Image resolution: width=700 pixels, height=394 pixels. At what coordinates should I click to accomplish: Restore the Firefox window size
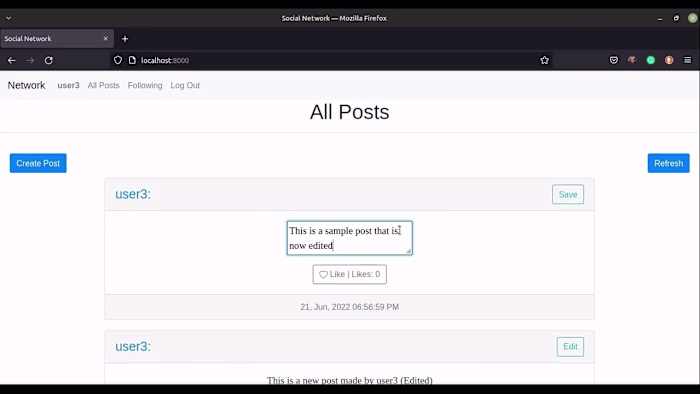(676, 18)
